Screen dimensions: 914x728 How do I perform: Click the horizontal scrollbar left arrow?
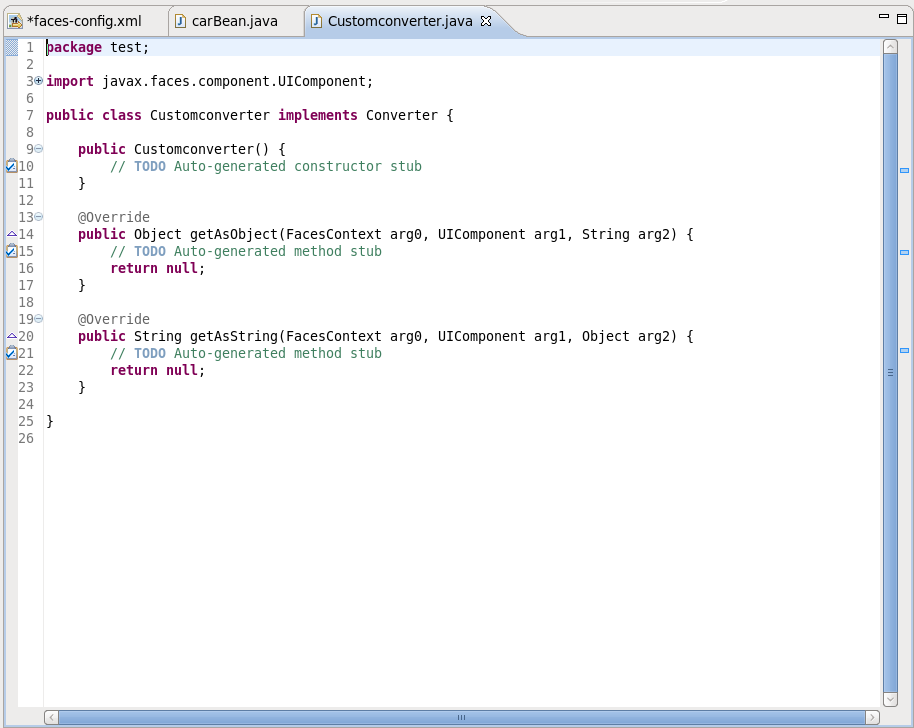(51, 717)
